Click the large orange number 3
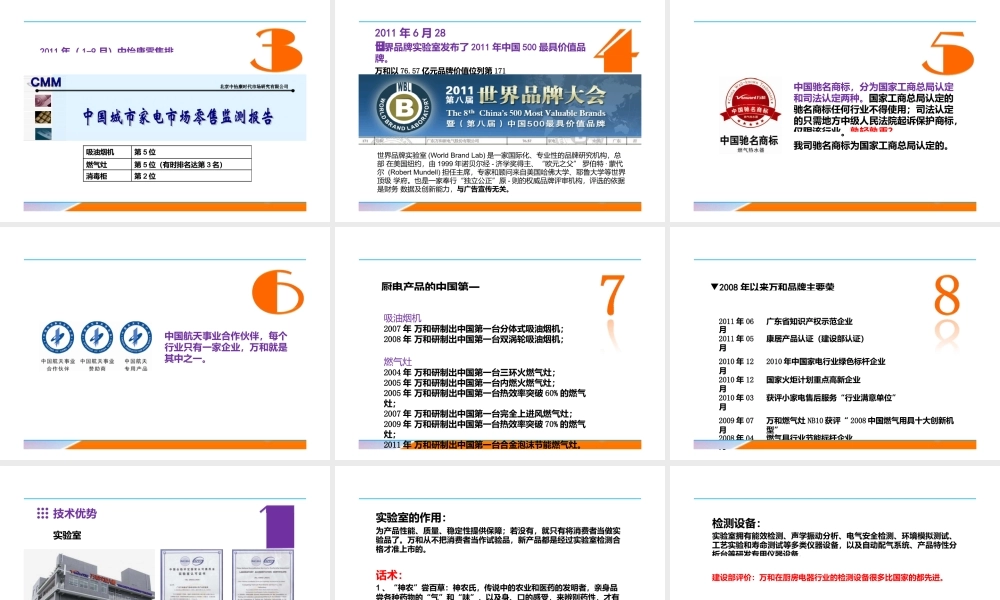Viewport: 1000px width, 600px height. pos(277,50)
